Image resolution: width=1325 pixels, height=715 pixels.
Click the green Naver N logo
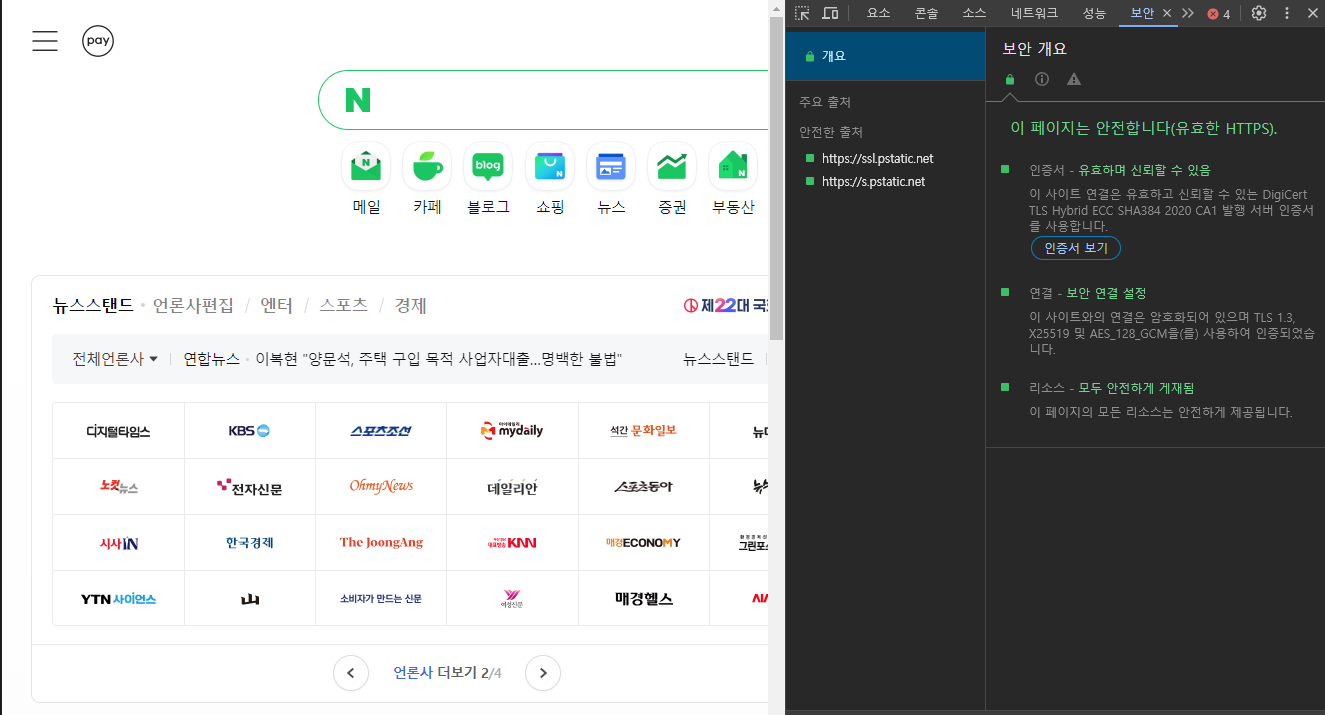[x=357, y=100]
